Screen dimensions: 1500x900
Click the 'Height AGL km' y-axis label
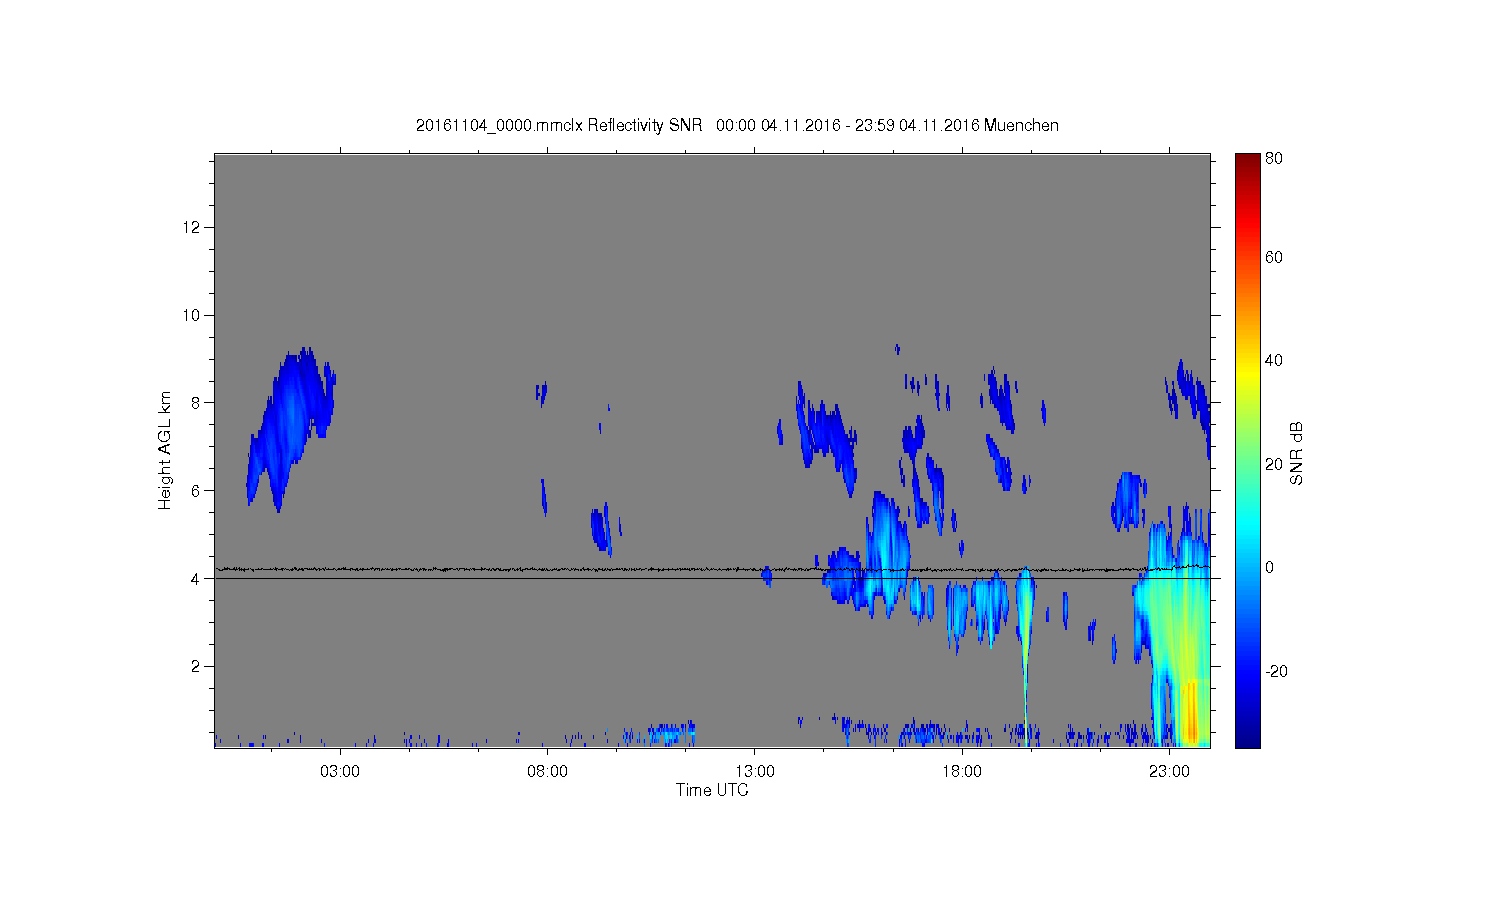165,450
